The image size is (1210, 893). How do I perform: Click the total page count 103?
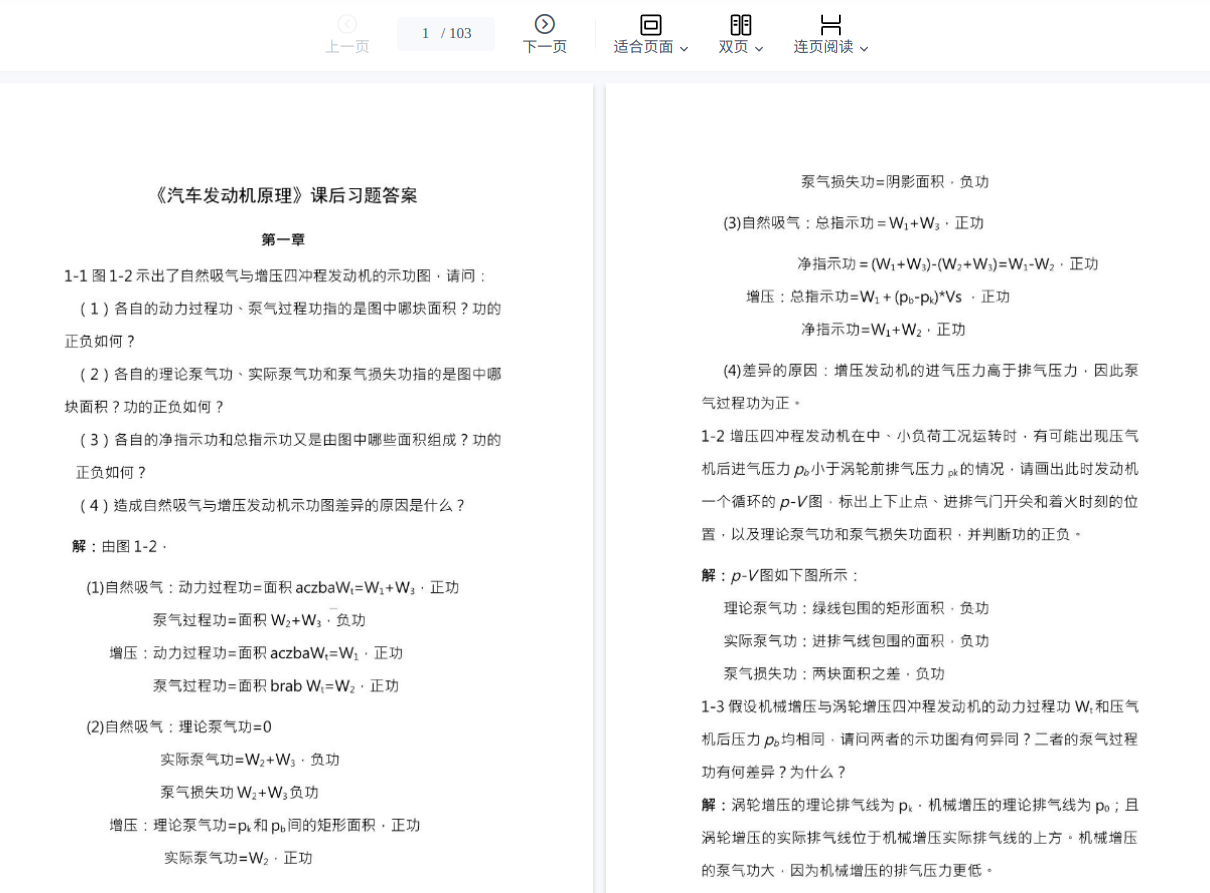(460, 33)
